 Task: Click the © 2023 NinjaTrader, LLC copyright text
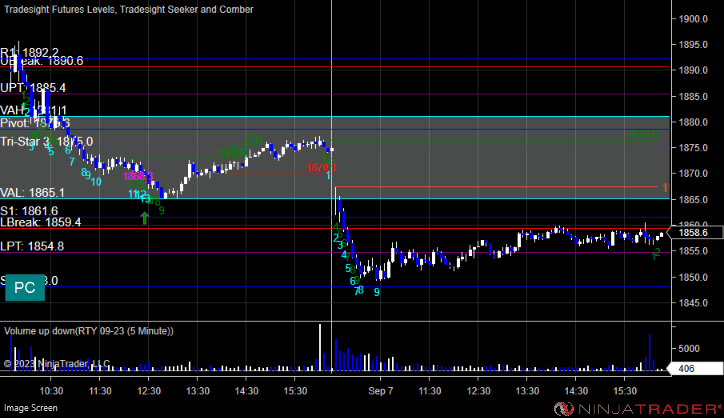click(x=57, y=363)
